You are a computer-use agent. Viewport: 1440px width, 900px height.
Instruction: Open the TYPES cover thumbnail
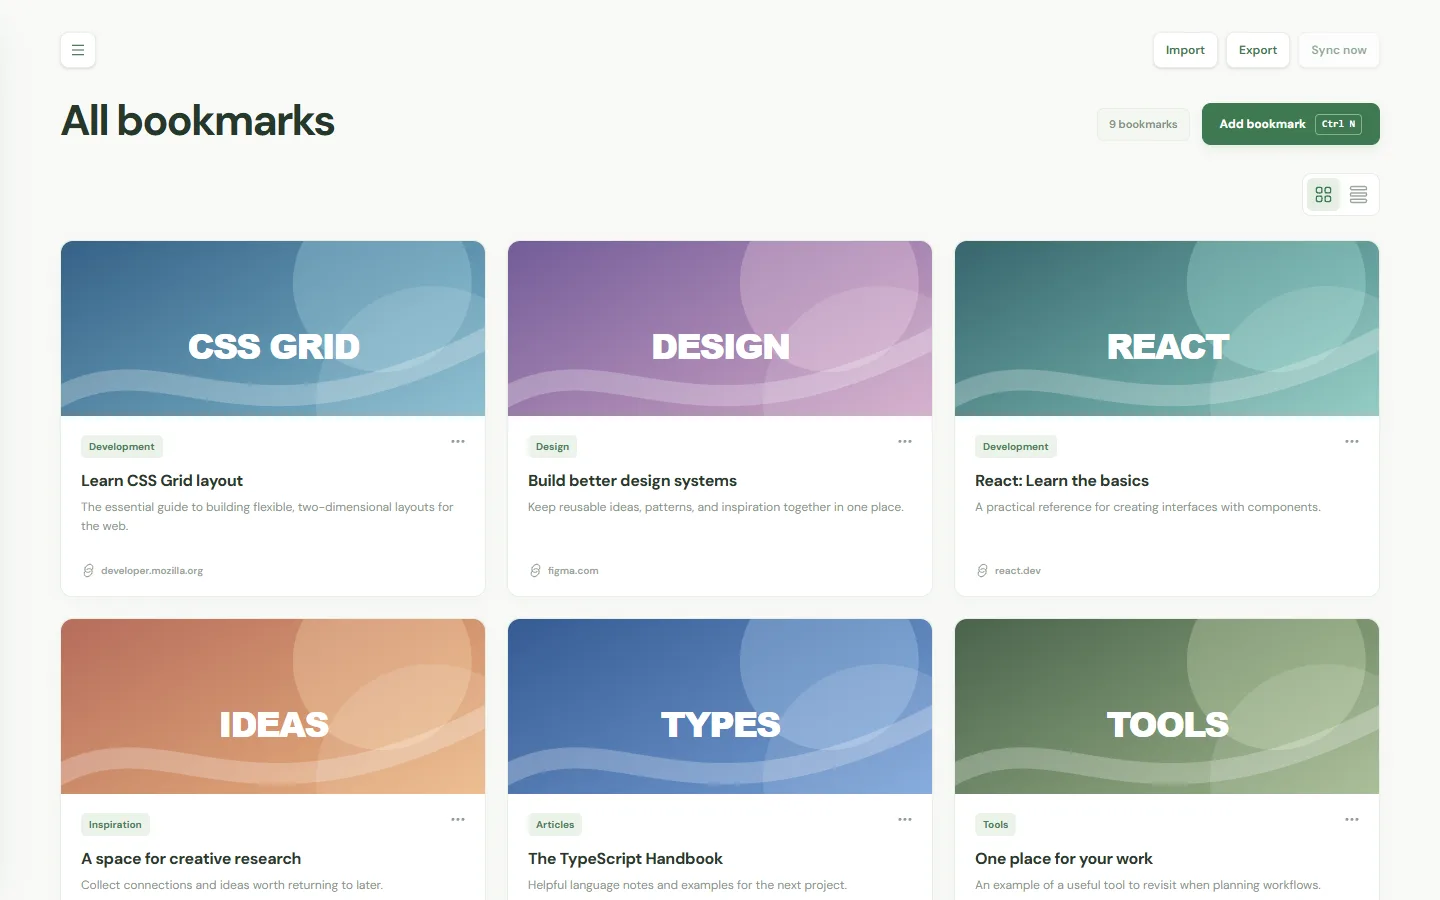point(720,706)
